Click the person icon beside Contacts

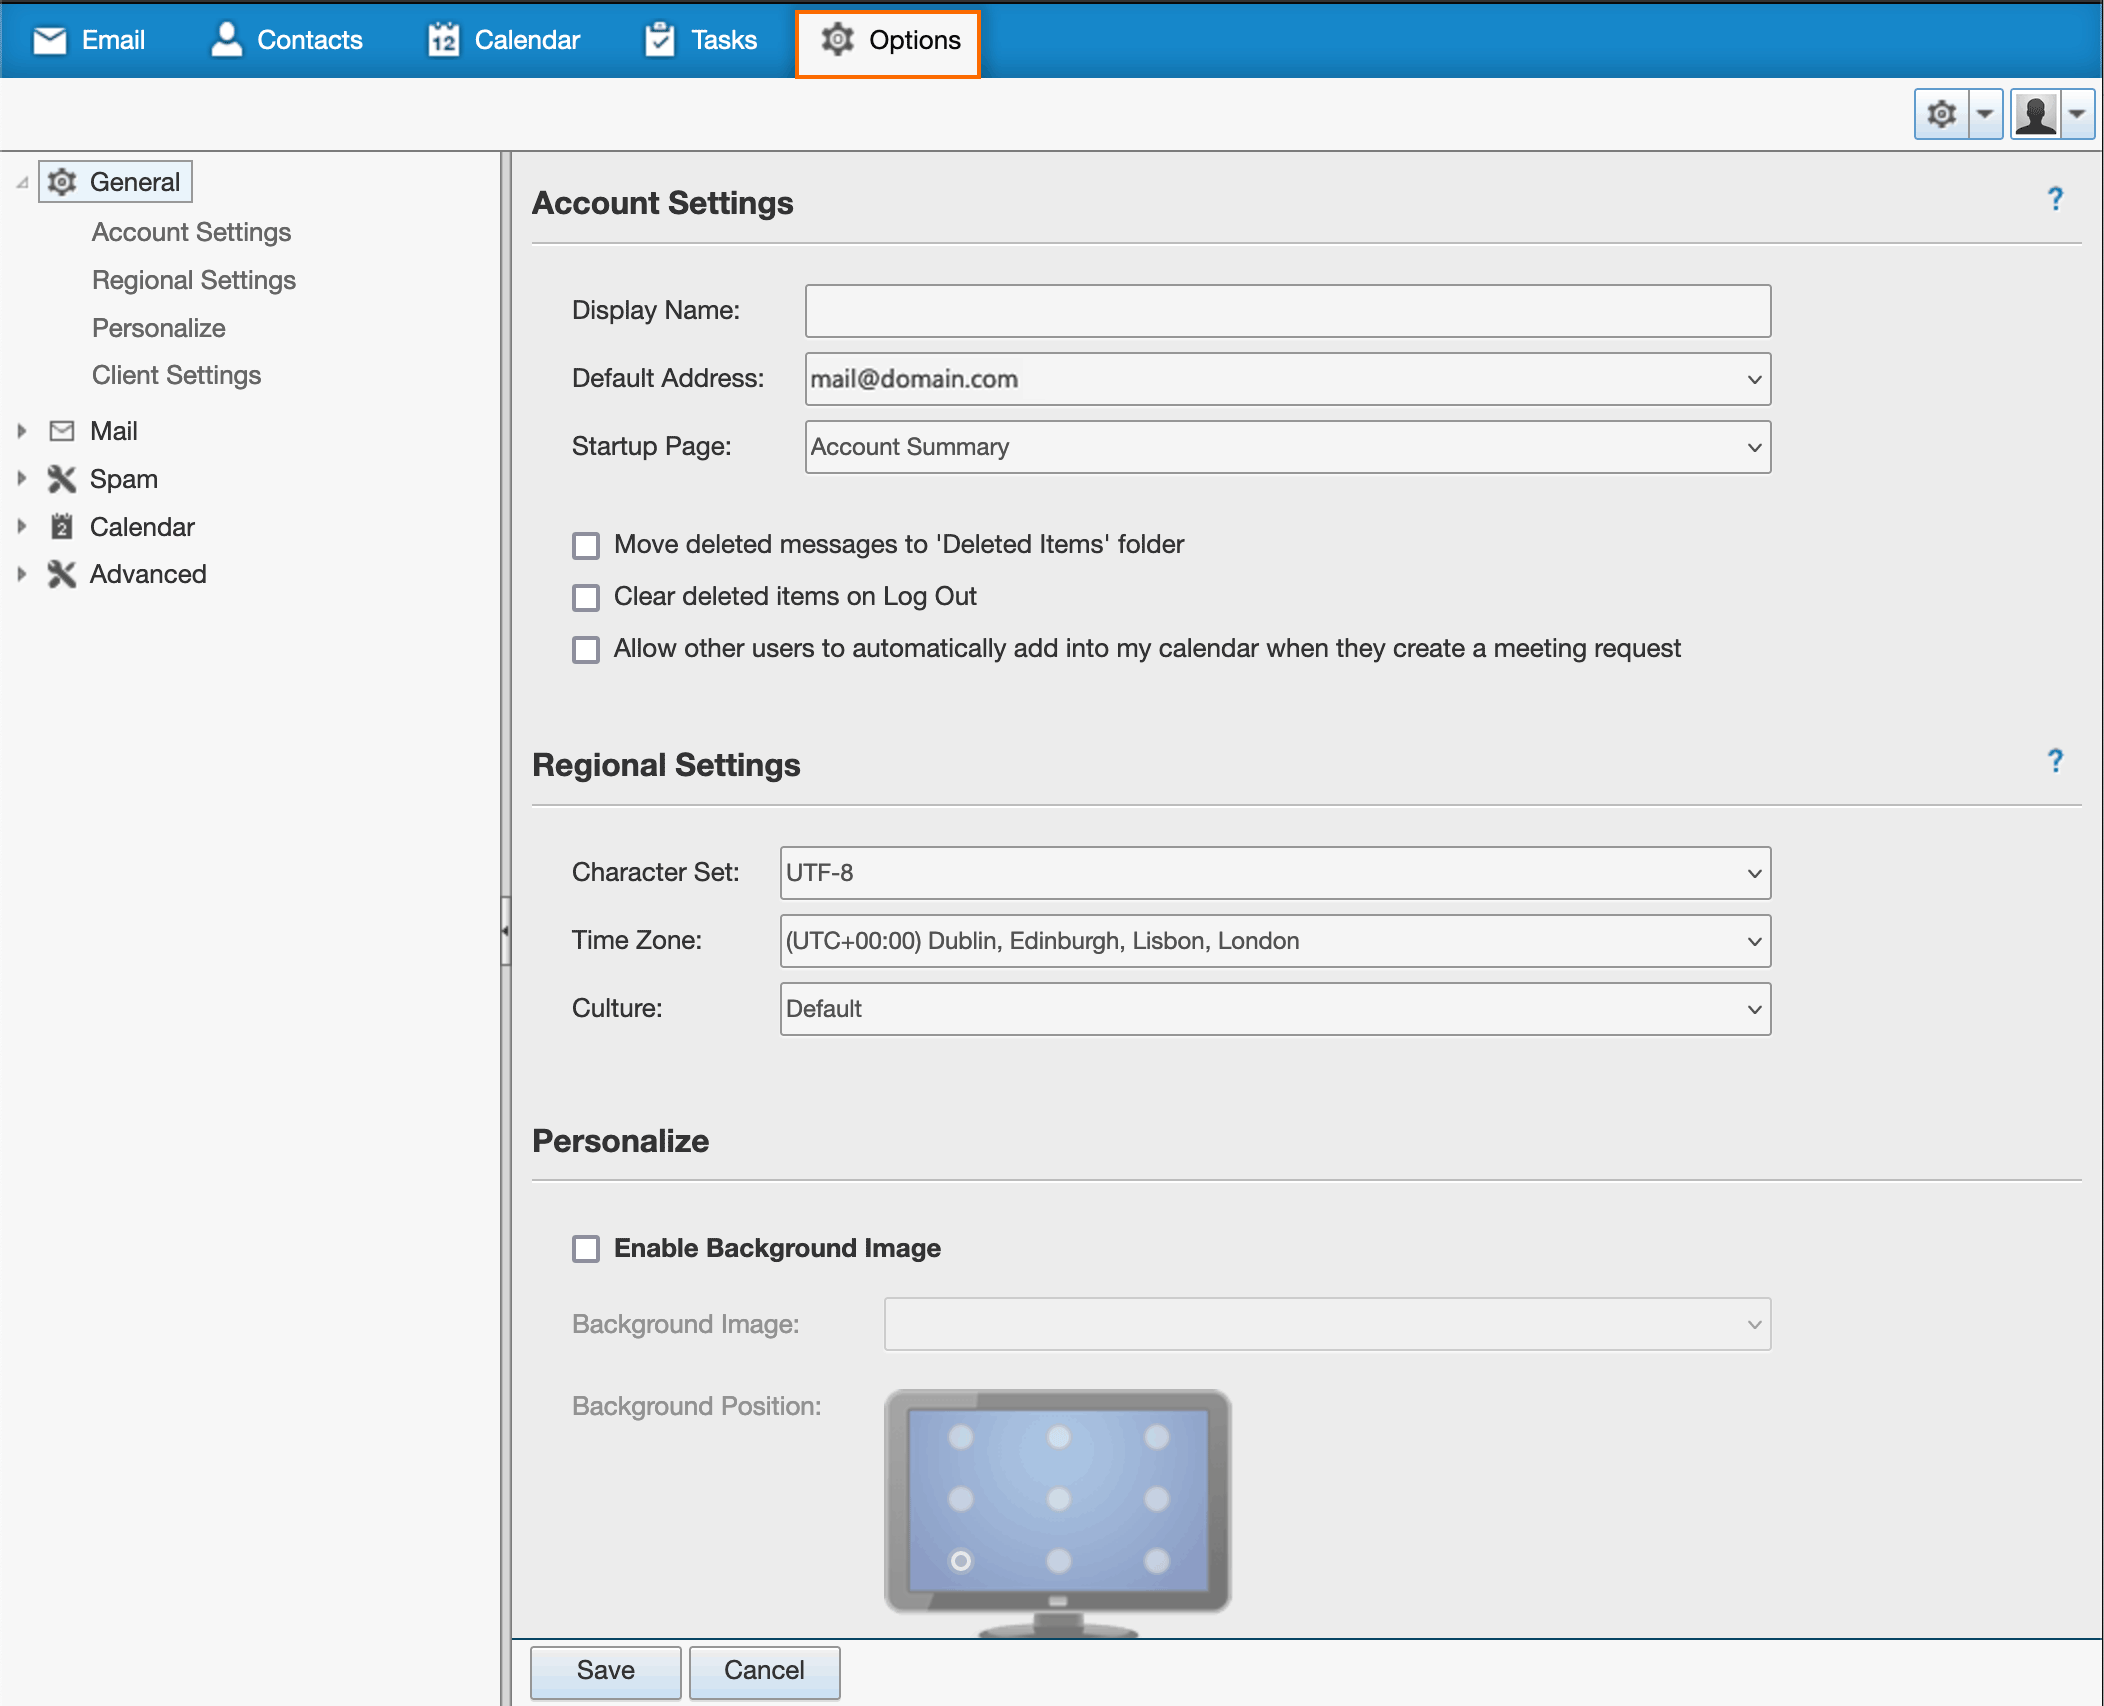click(x=227, y=40)
